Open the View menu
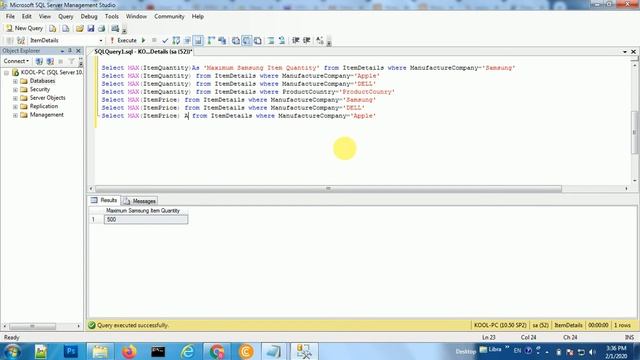This screenshot has width=640, height=360. [44, 17]
